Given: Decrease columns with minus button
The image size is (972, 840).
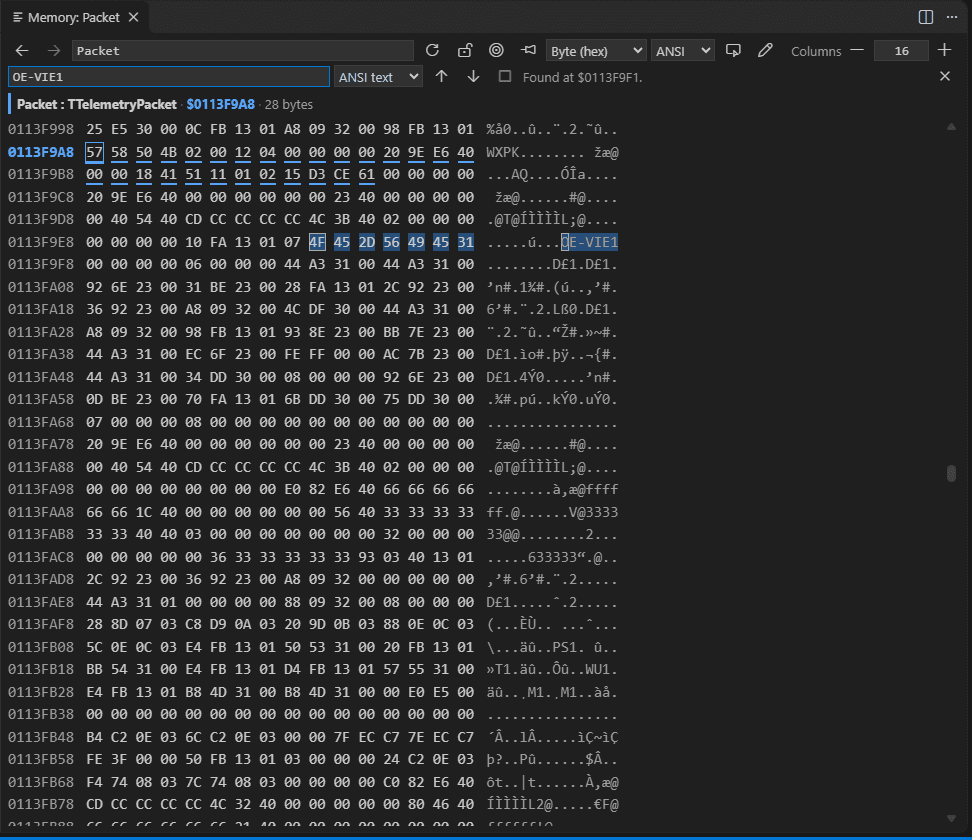Looking at the screenshot, I should (857, 51).
